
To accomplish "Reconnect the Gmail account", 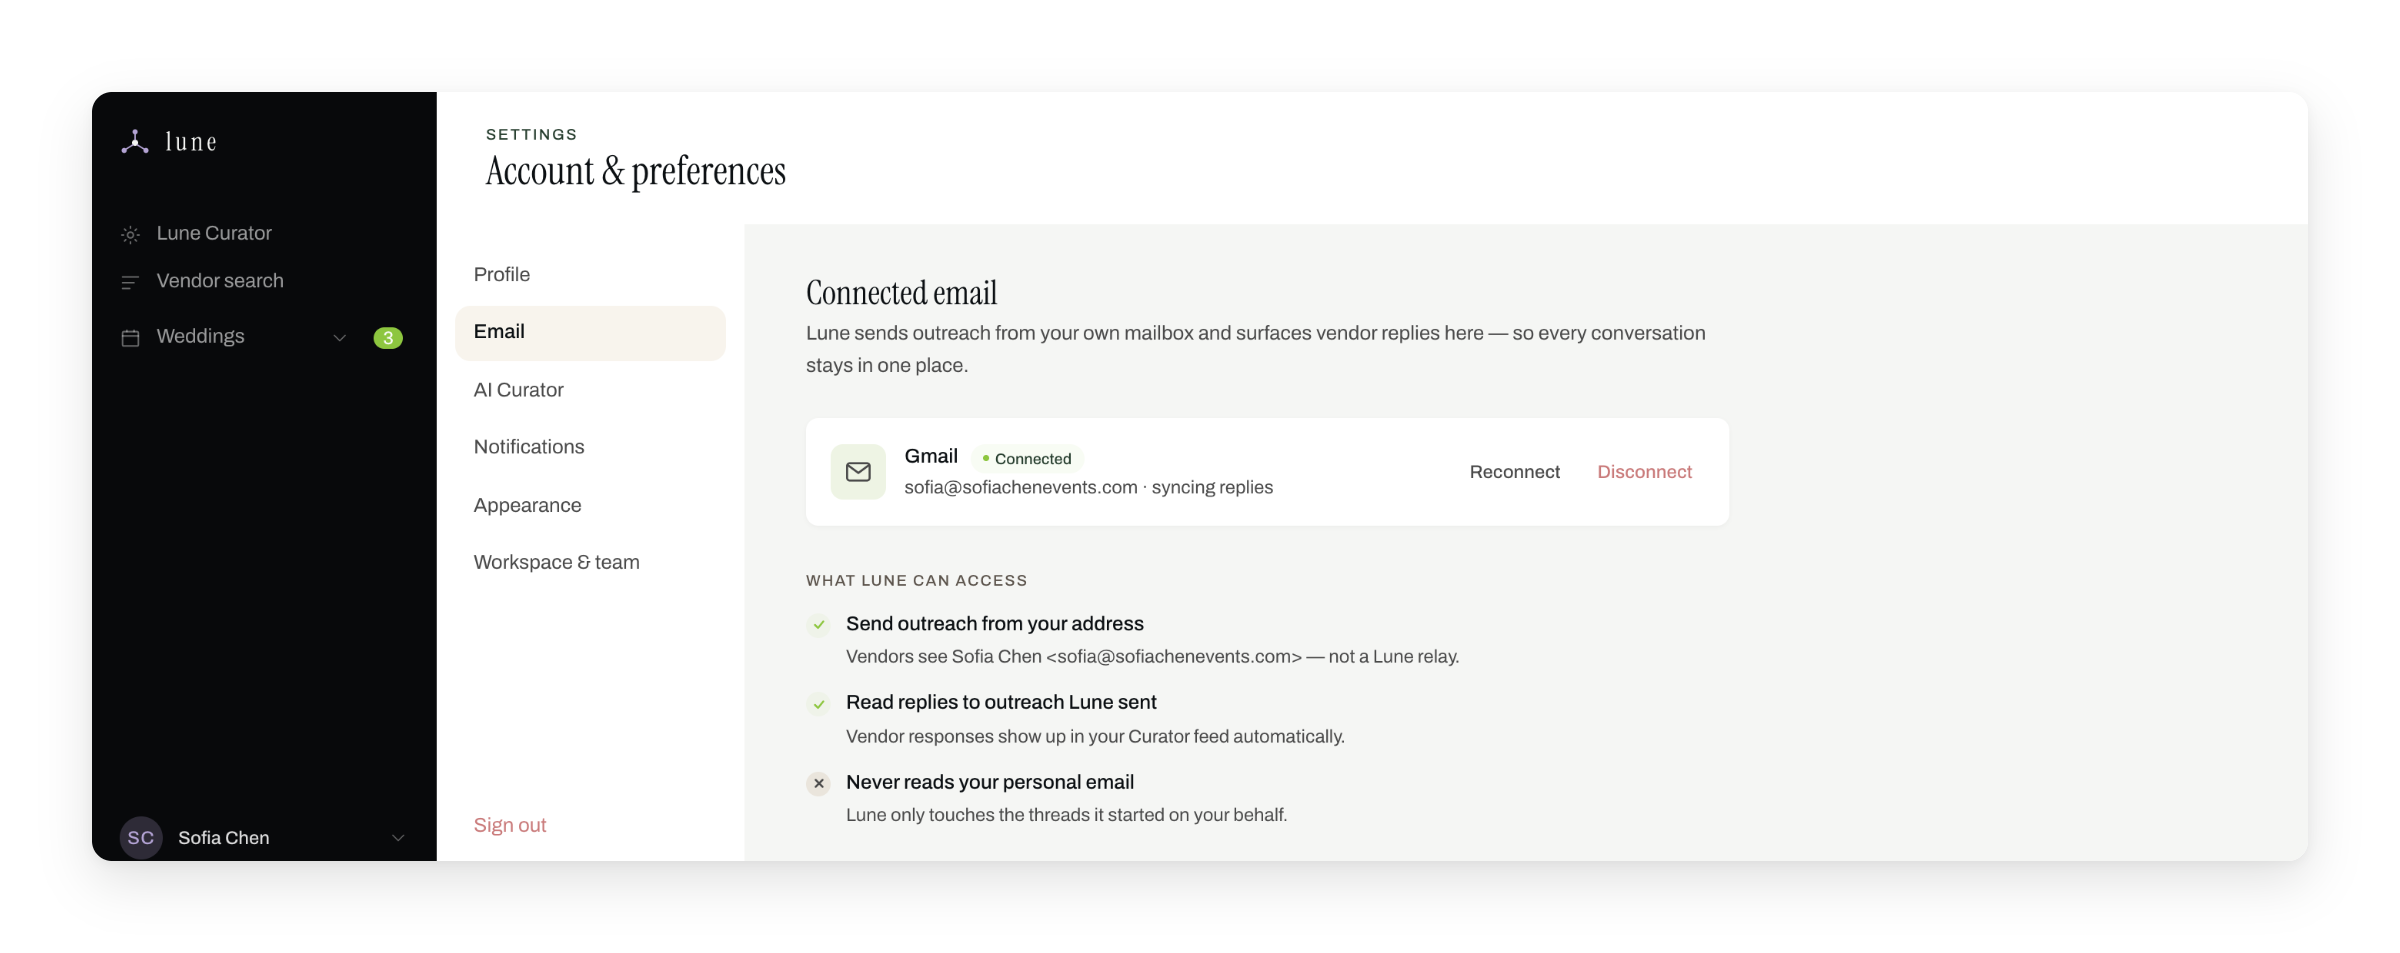I will 1514,472.
